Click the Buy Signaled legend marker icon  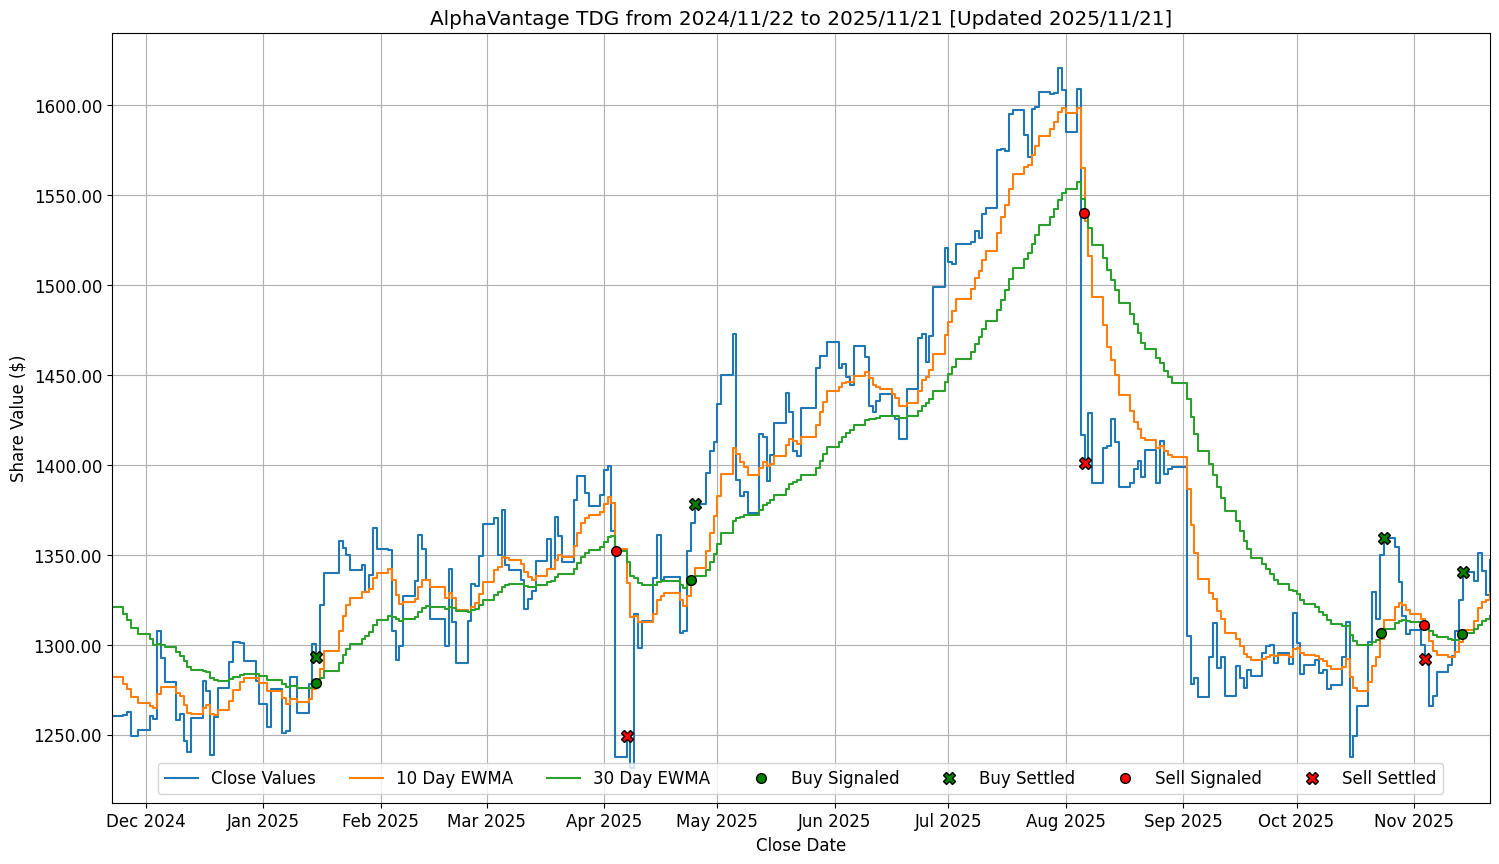[761, 778]
